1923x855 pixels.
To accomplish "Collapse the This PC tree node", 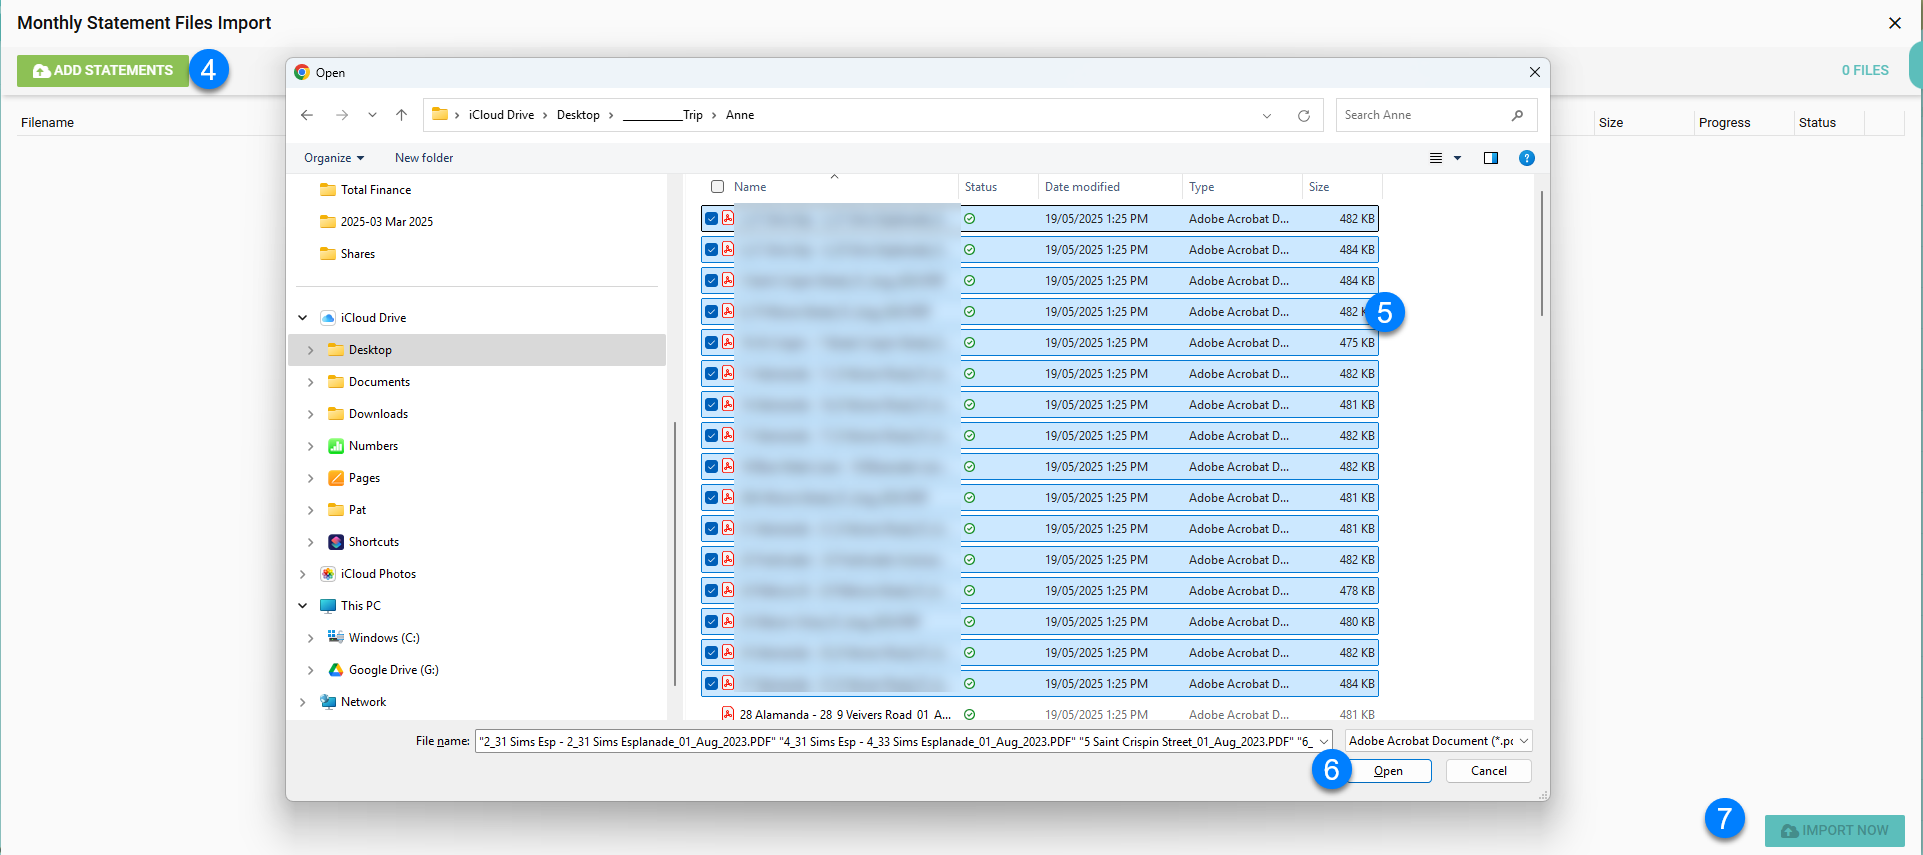I will (303, 606).
